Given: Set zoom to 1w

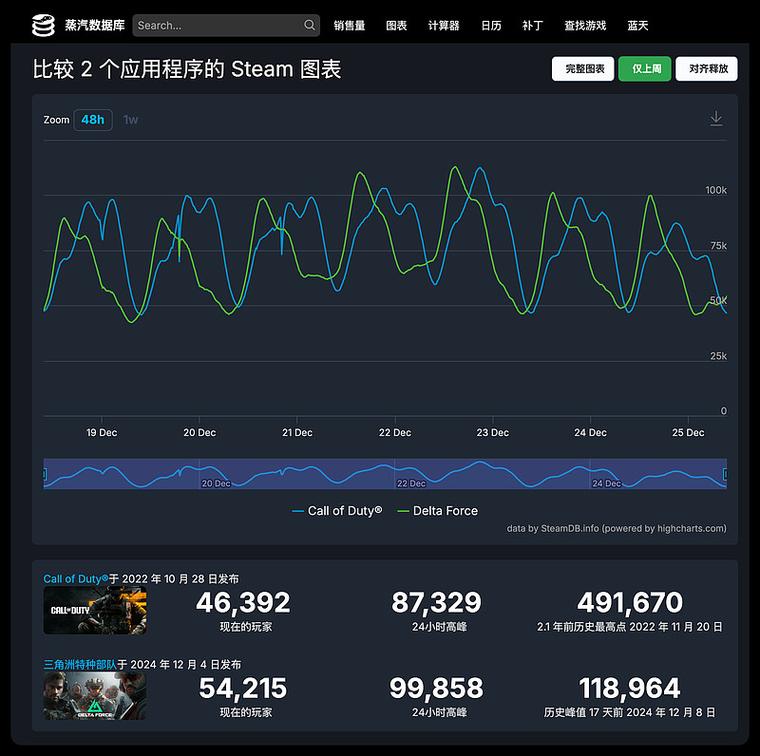Looking at the screenshot, I should (130, 120).
